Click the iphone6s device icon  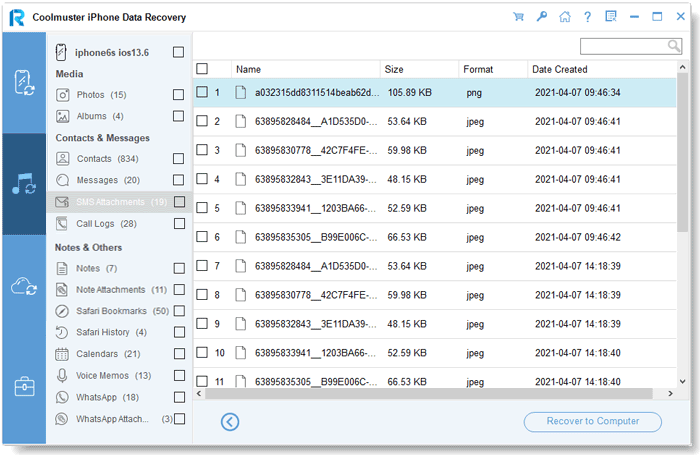61,52
